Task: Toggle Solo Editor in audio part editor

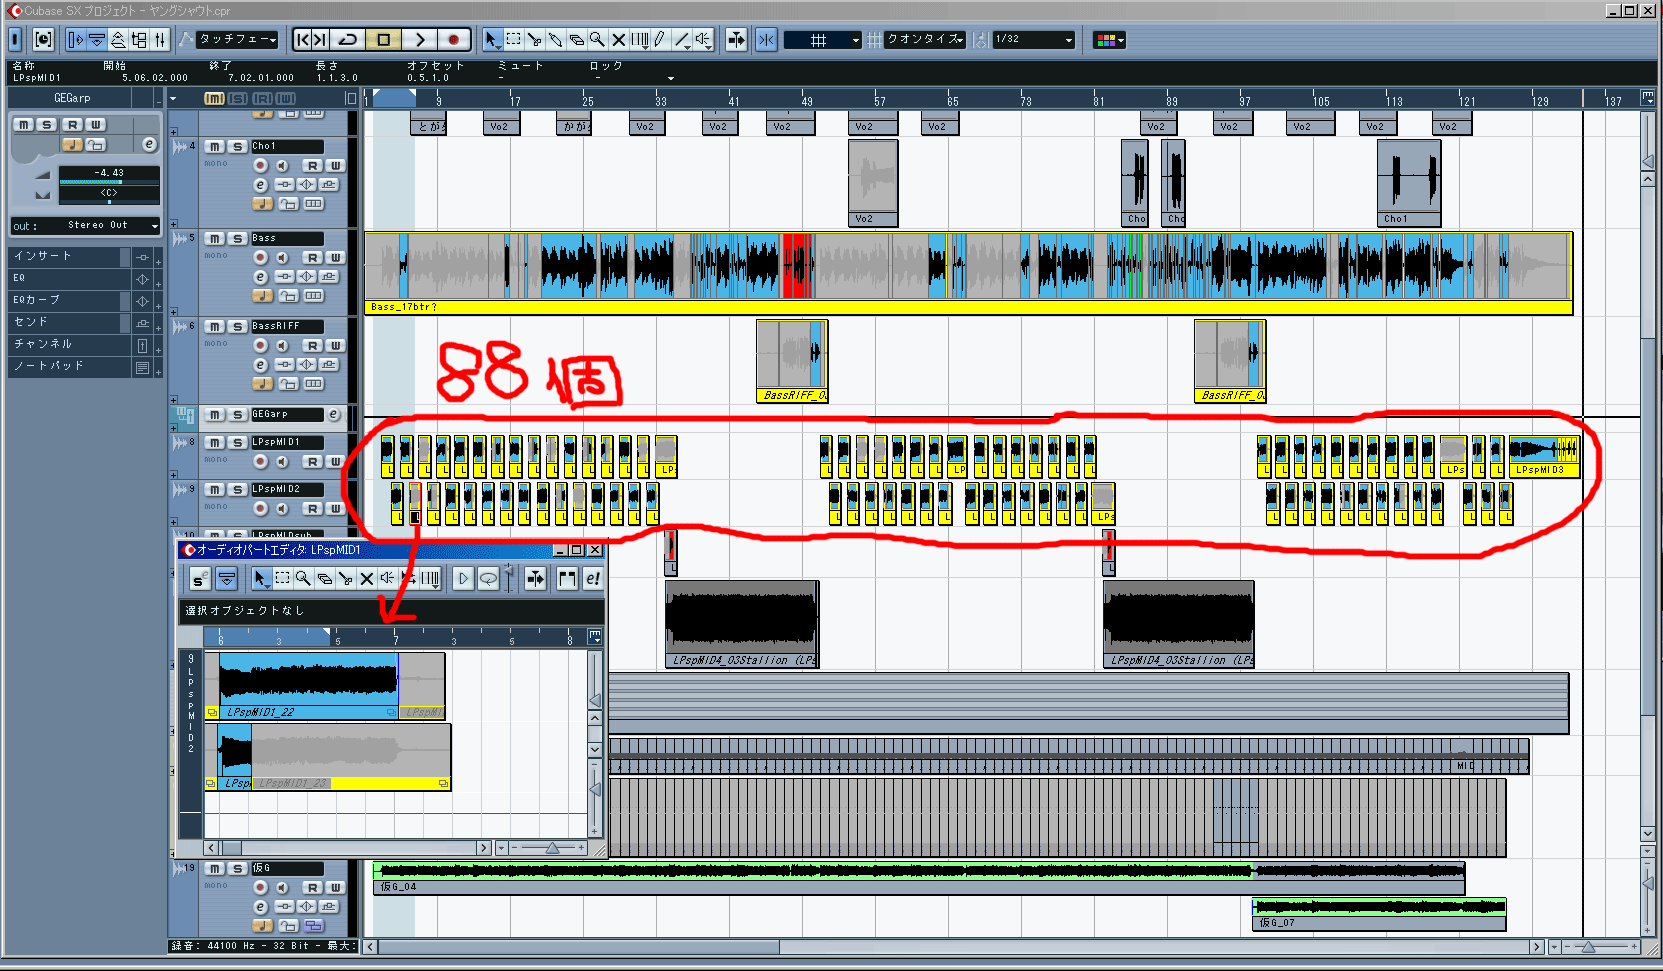Action: point(199,579)
